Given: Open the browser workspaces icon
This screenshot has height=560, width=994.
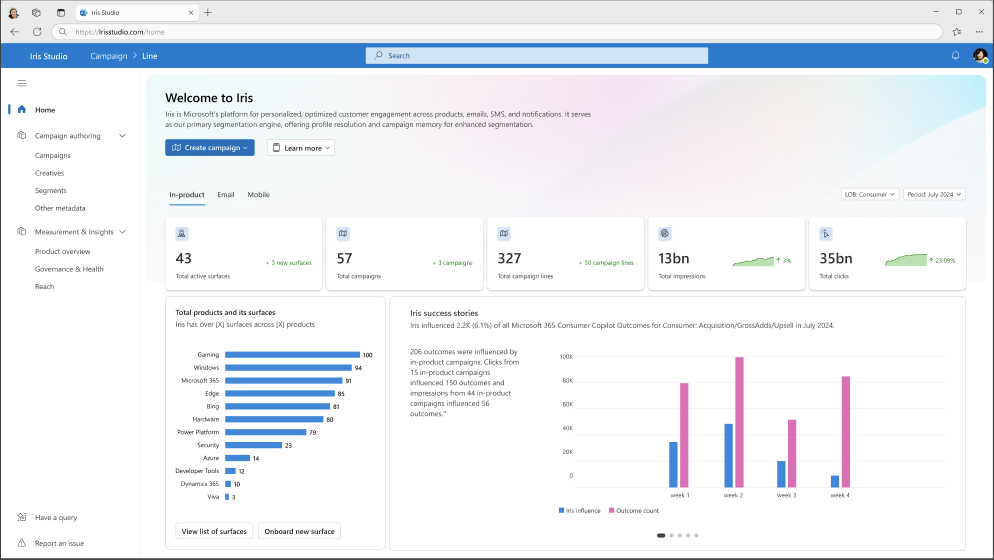Looking at the screenshot, I should point(36,13).
